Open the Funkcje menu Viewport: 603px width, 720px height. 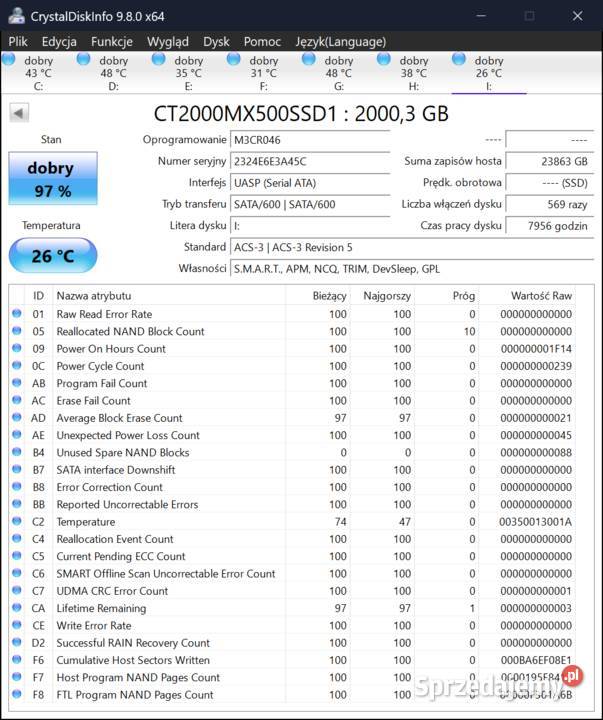[x=112, y=42]
